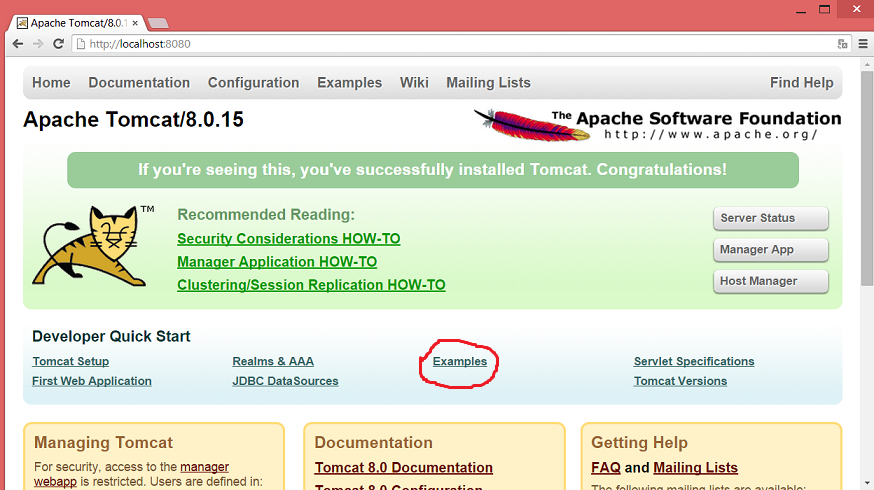Image resolution: width=874 pixels, height=490 pixels.
Task: Open the JDBC DataSources link
Action: tap(285, 381)
